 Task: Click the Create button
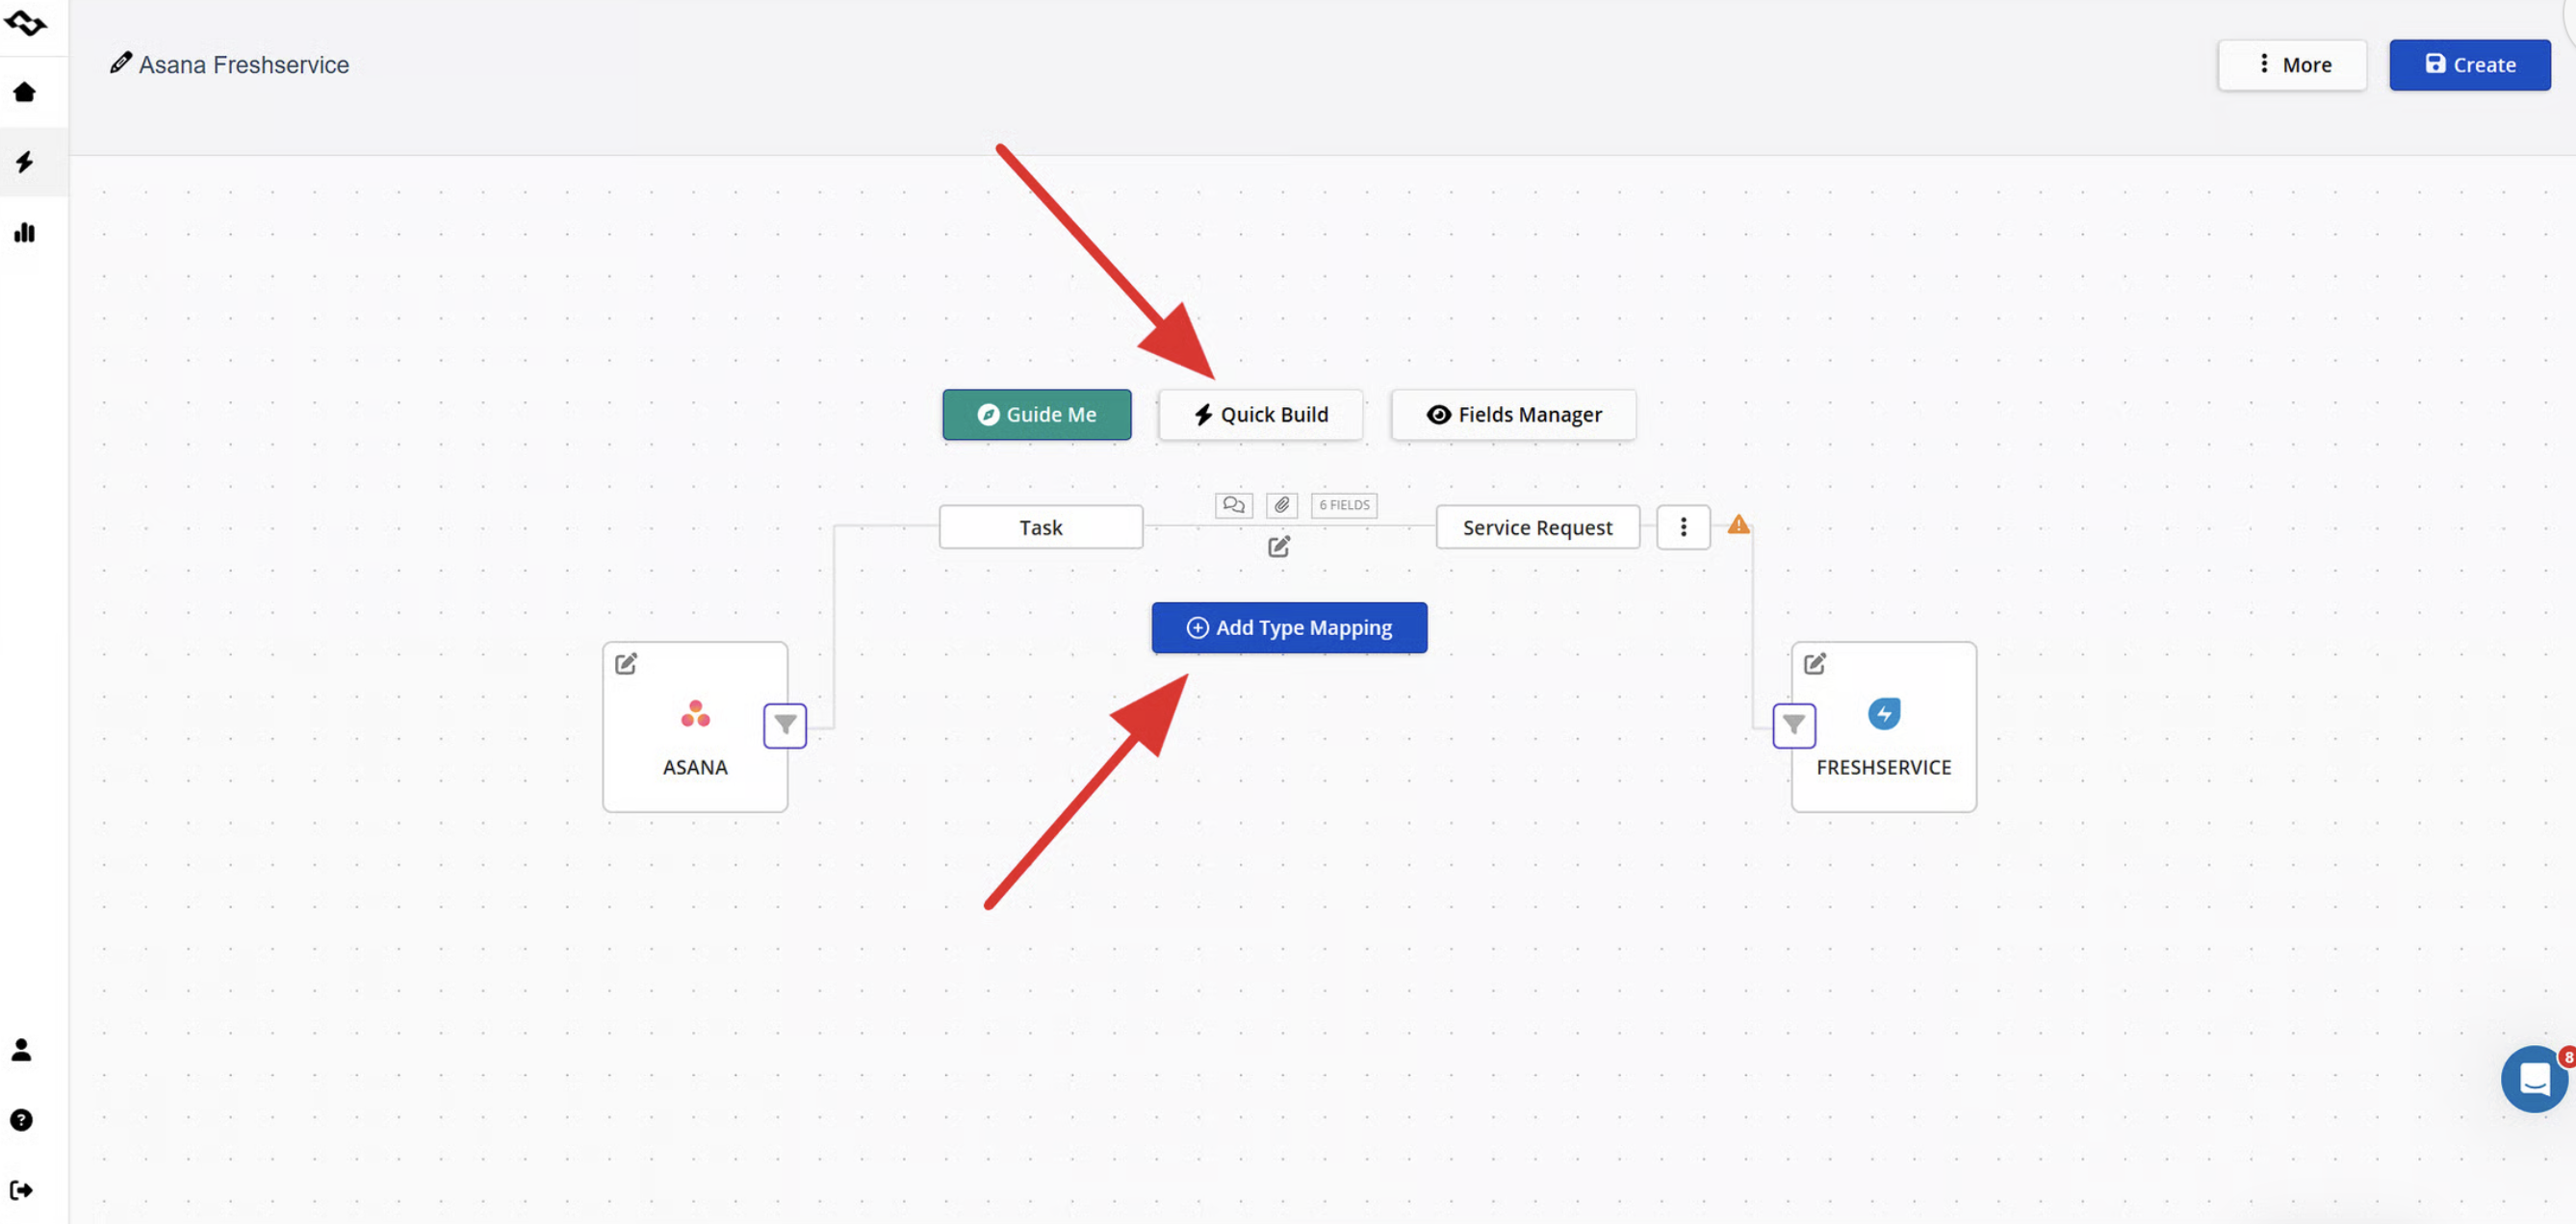point(2469,65)
